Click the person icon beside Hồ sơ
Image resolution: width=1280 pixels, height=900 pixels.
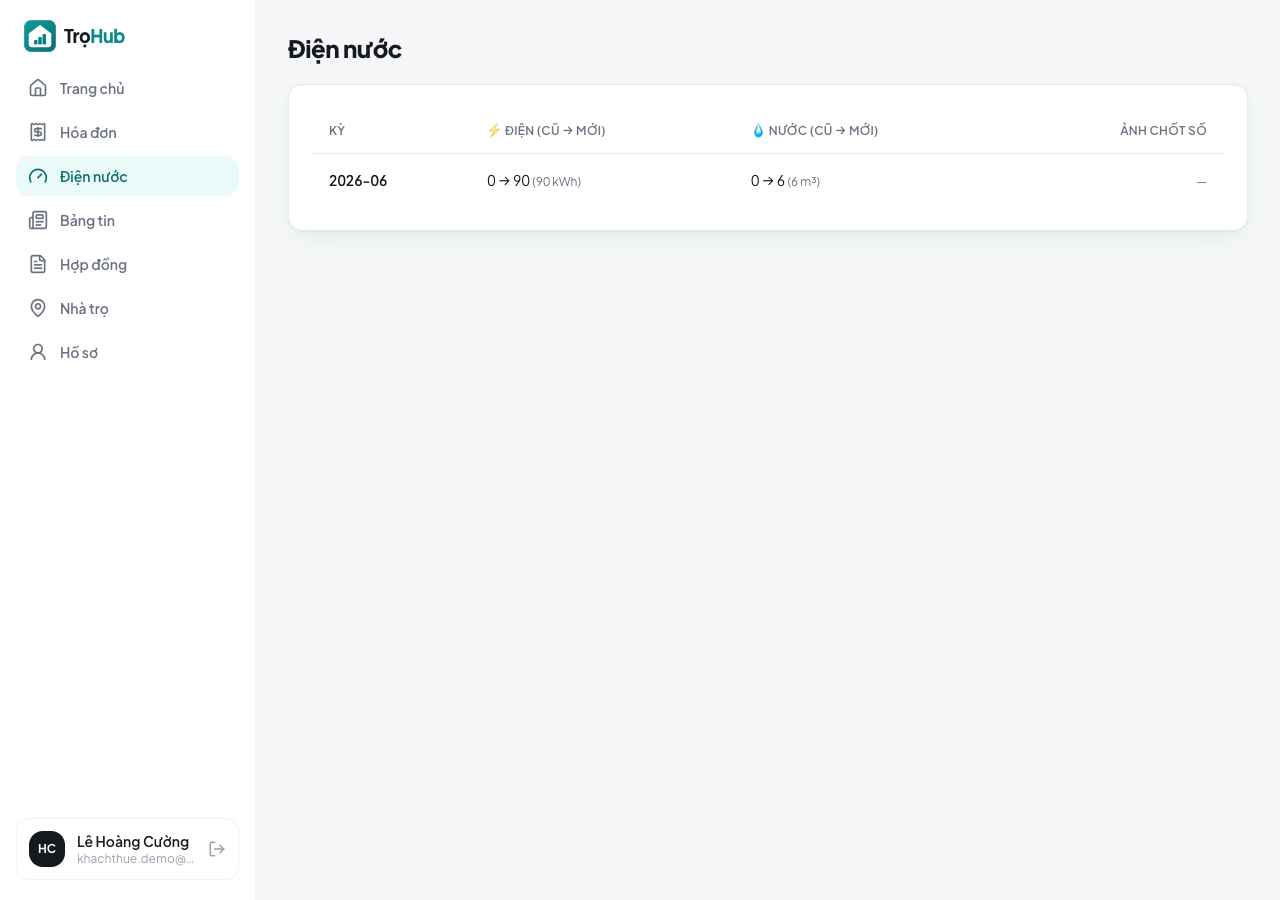tap(38, 352)
